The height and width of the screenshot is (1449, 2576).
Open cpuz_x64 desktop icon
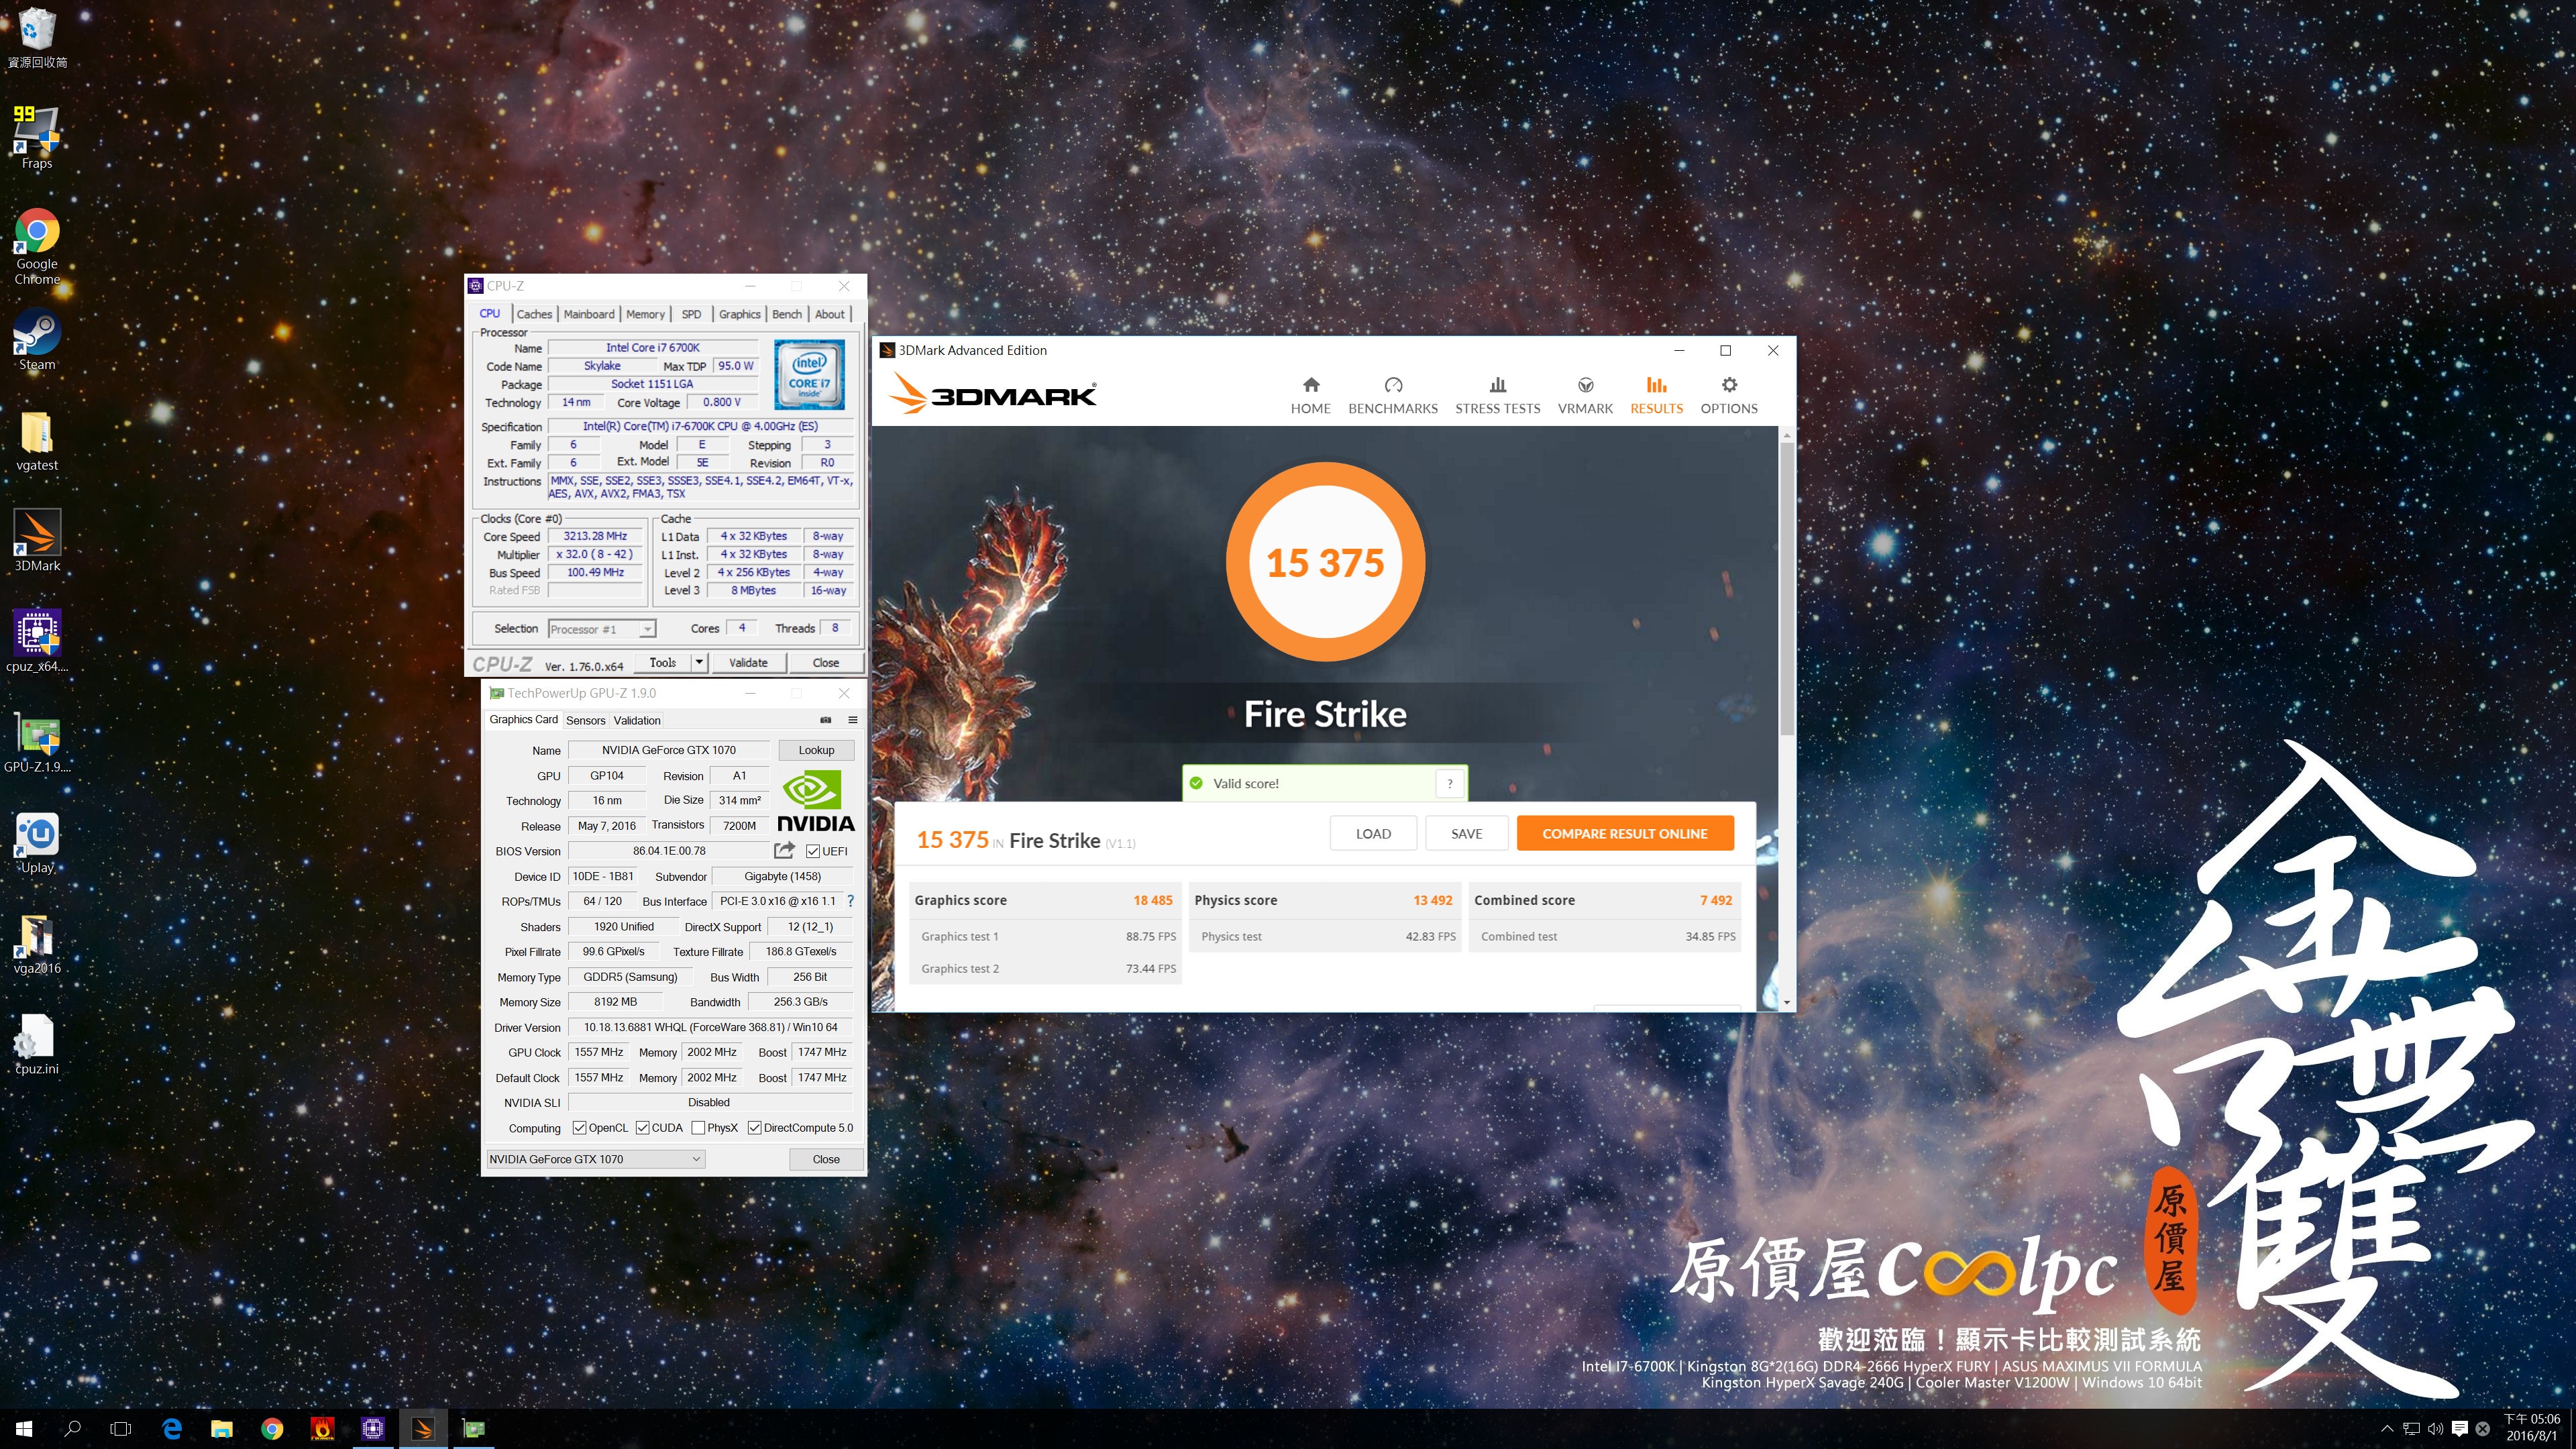pos(37,641)
